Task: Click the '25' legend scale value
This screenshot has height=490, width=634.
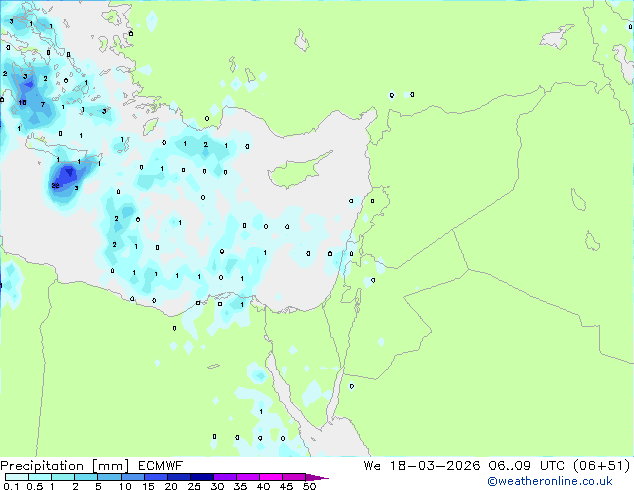Action: pyautogui.click(x=194, y=486)
